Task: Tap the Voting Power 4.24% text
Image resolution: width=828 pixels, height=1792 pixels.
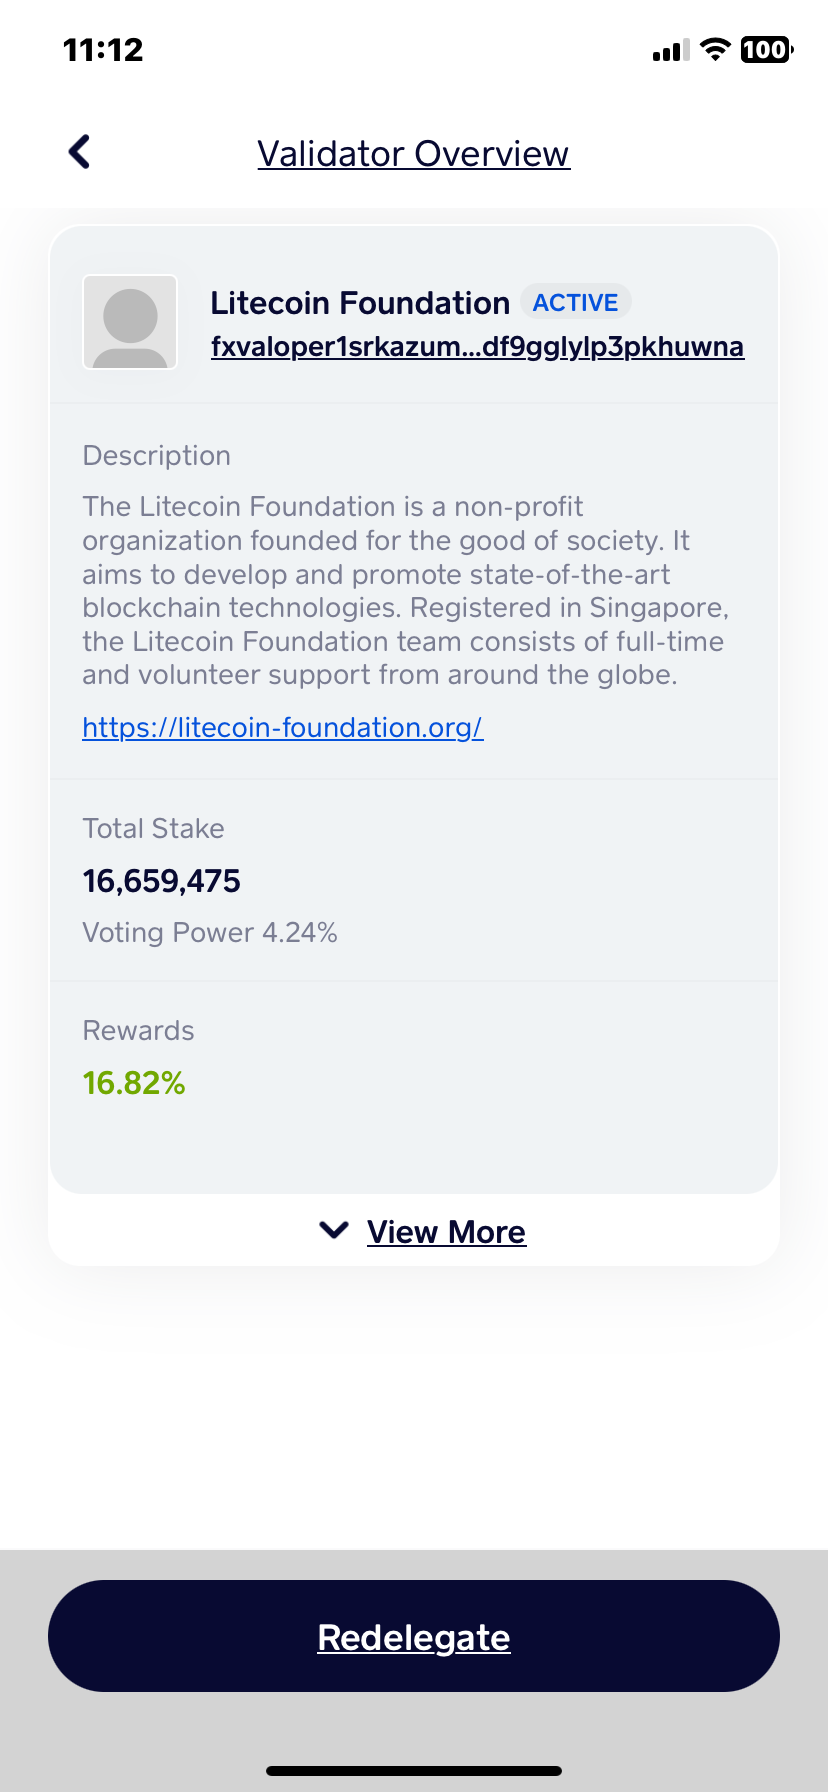Action: click(x=210, y=933)
